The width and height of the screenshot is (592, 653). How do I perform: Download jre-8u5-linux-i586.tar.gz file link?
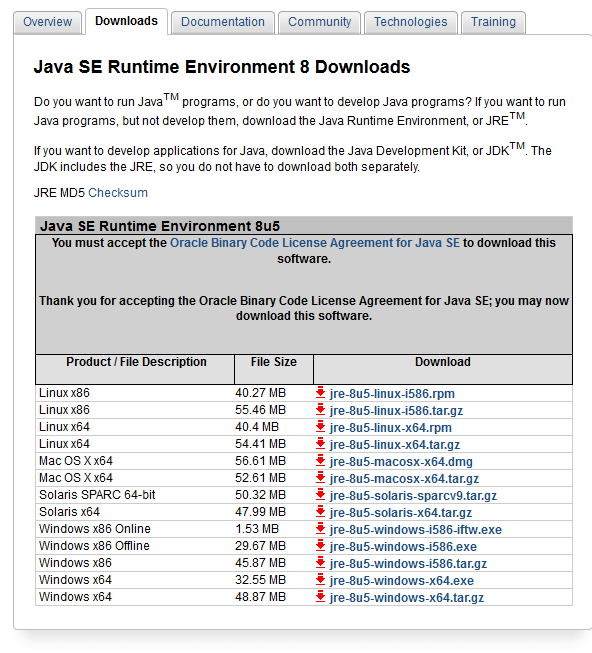[396, 411]
